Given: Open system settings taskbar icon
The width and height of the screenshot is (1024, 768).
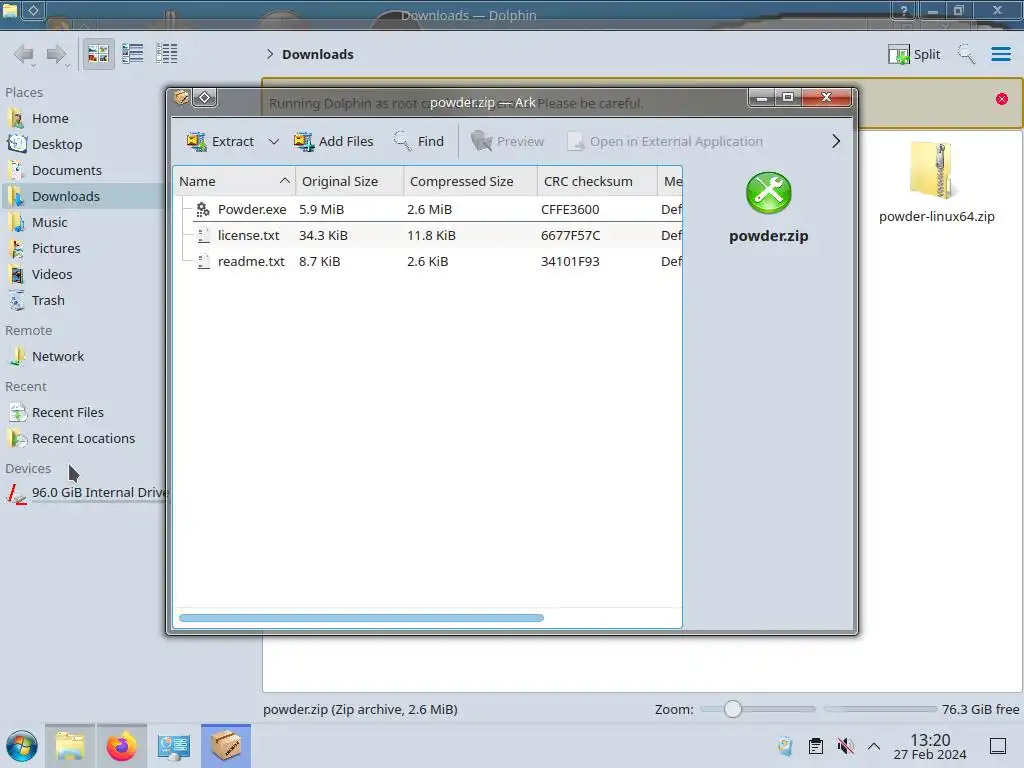Looking at the screenshot, I should coord(174,746).
